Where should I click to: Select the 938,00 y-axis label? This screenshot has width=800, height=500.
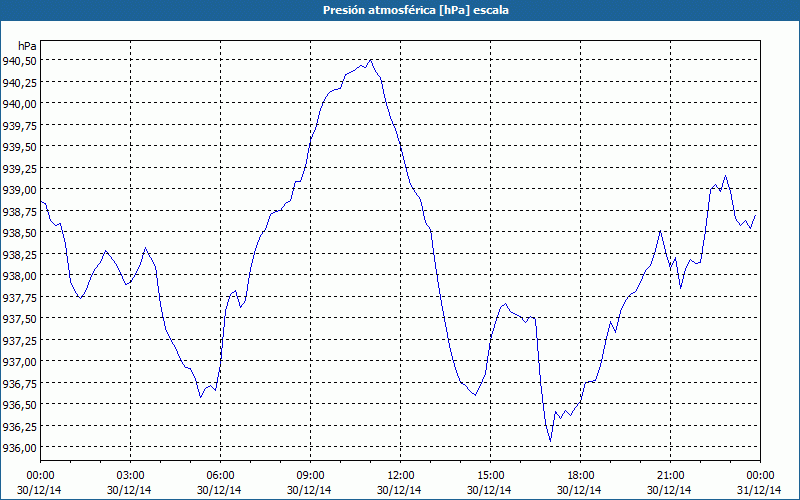click(x=19, y=276)
